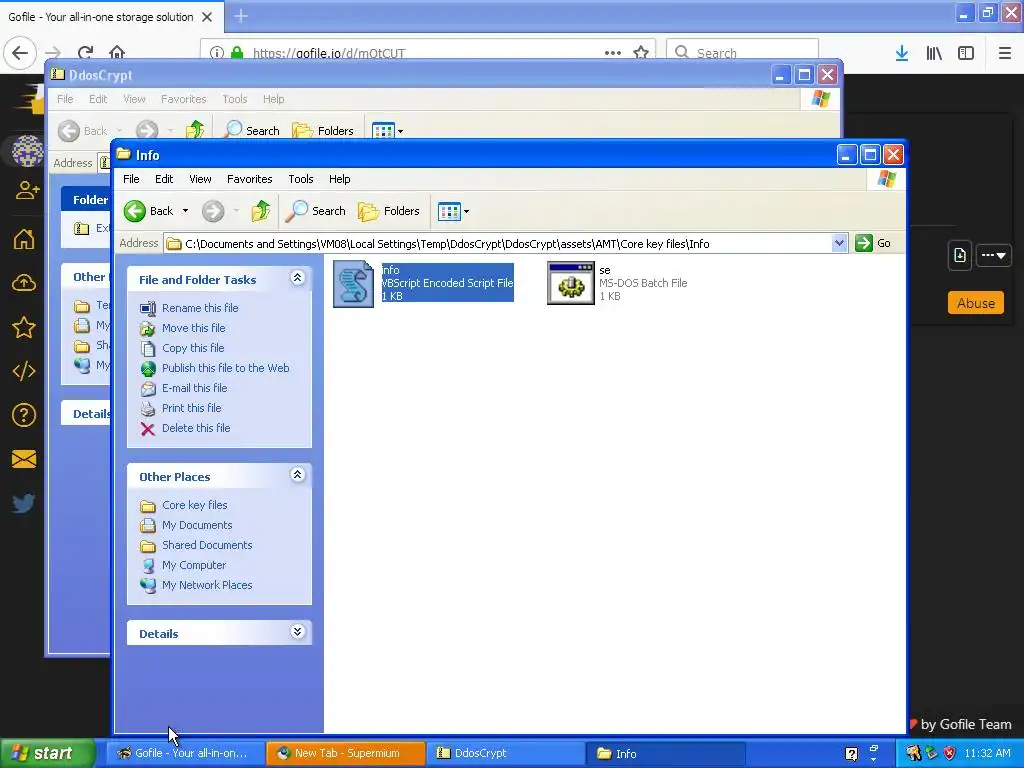
Task: Expand the address bar dropdown arrow
Action: (x=840, y=244)
